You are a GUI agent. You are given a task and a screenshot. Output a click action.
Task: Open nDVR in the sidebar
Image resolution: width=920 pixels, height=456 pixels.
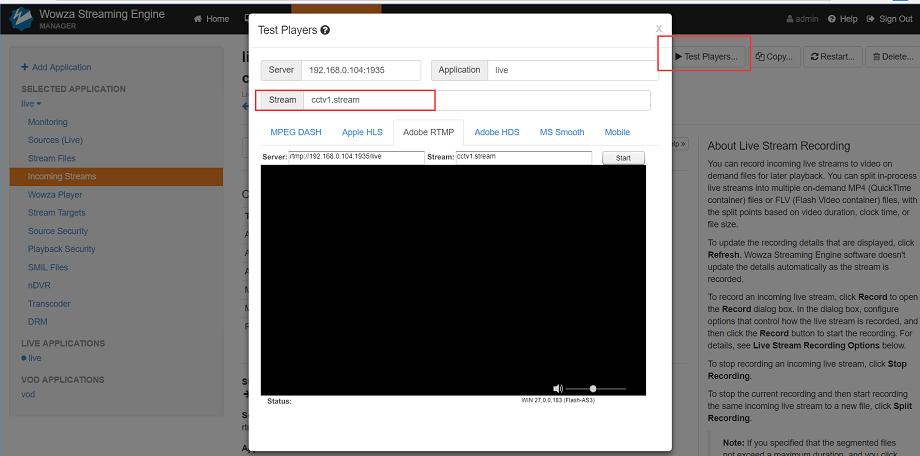click(38, 285)
